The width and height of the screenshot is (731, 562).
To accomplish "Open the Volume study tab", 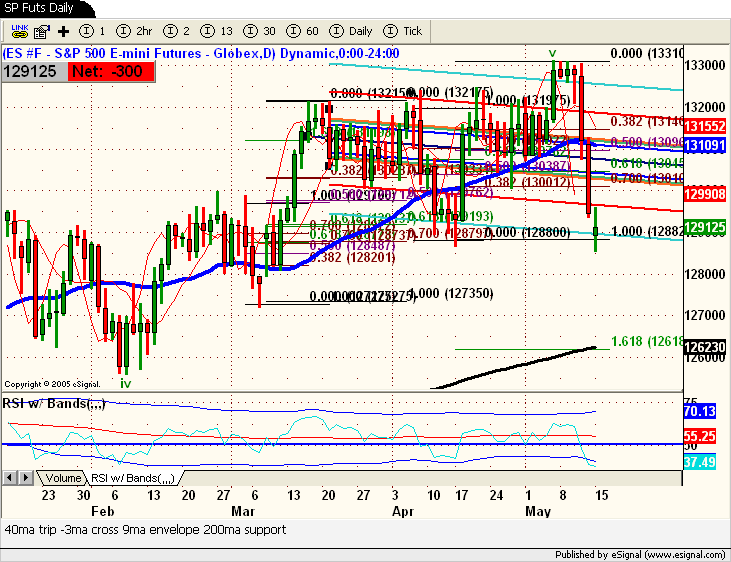I will click(63, 478).
